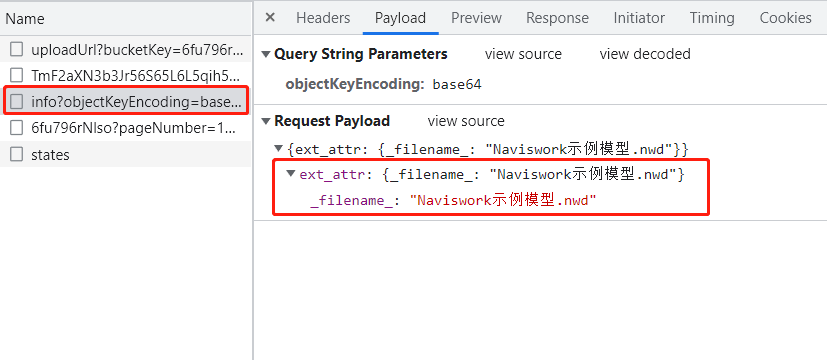
Task: Collapse Query String Parameters section
Action: tap(266, 54)
